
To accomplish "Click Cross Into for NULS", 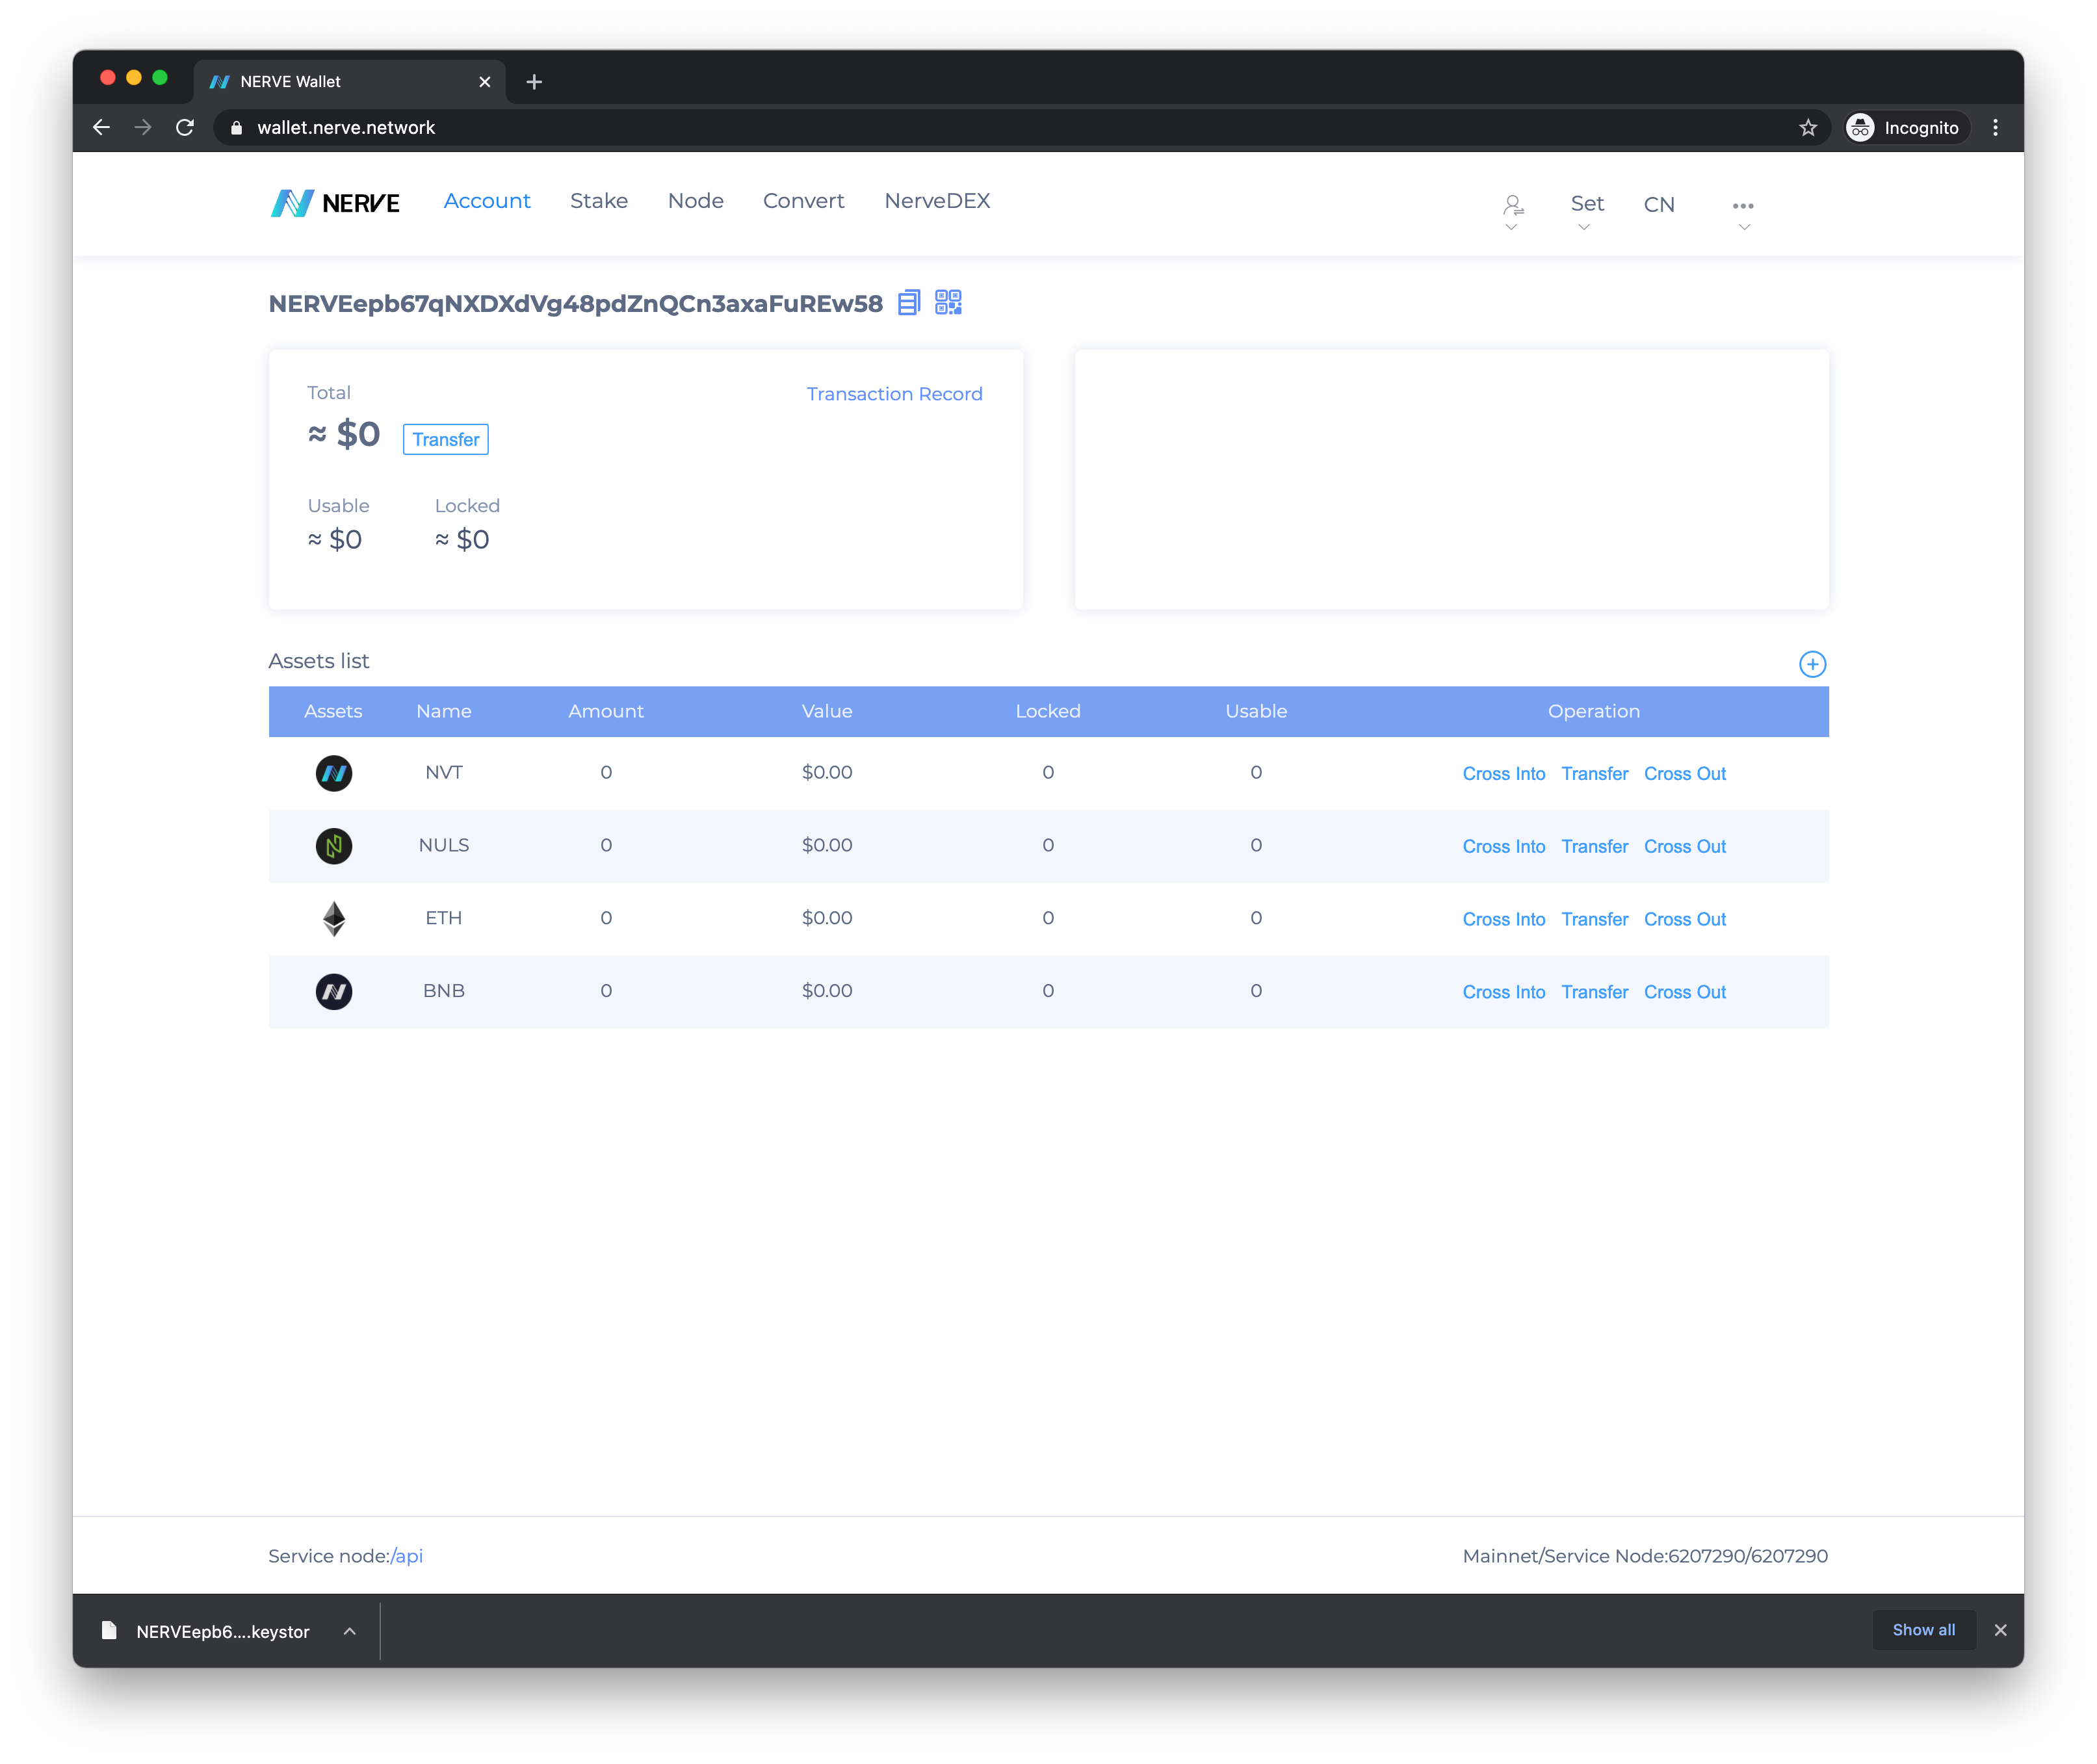I will point(1504,847).
